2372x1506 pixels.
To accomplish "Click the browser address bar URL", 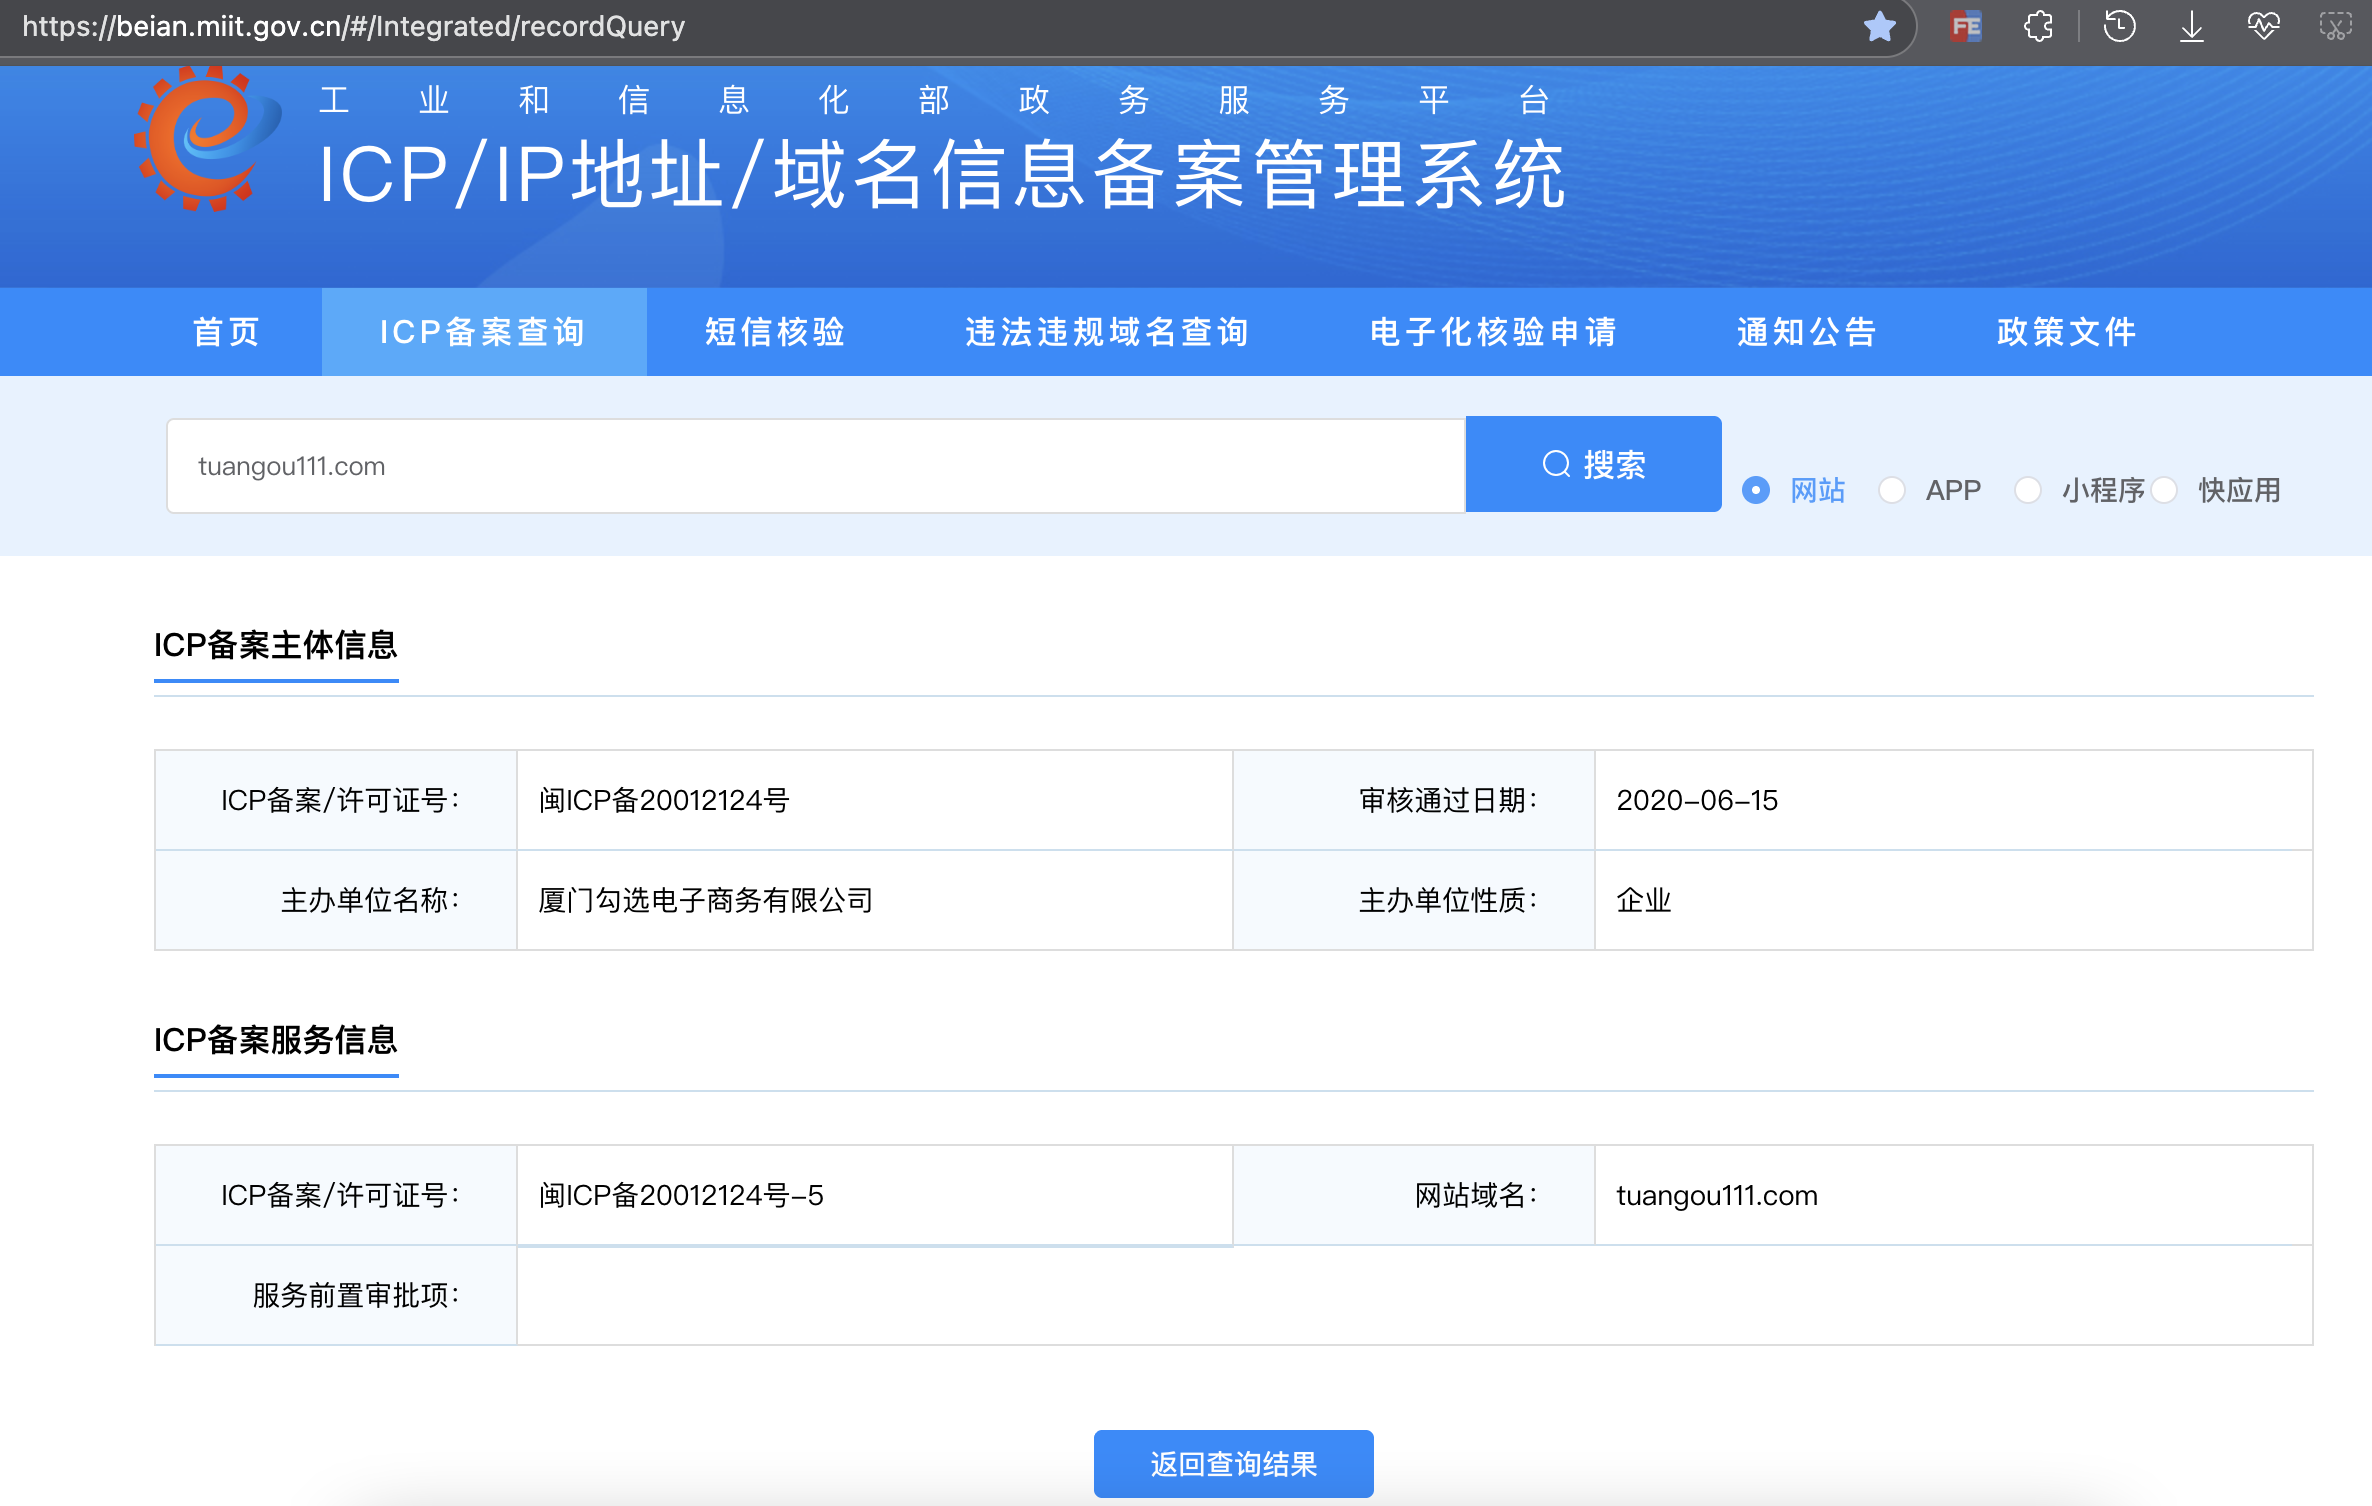I will click(x=353, y=27).
